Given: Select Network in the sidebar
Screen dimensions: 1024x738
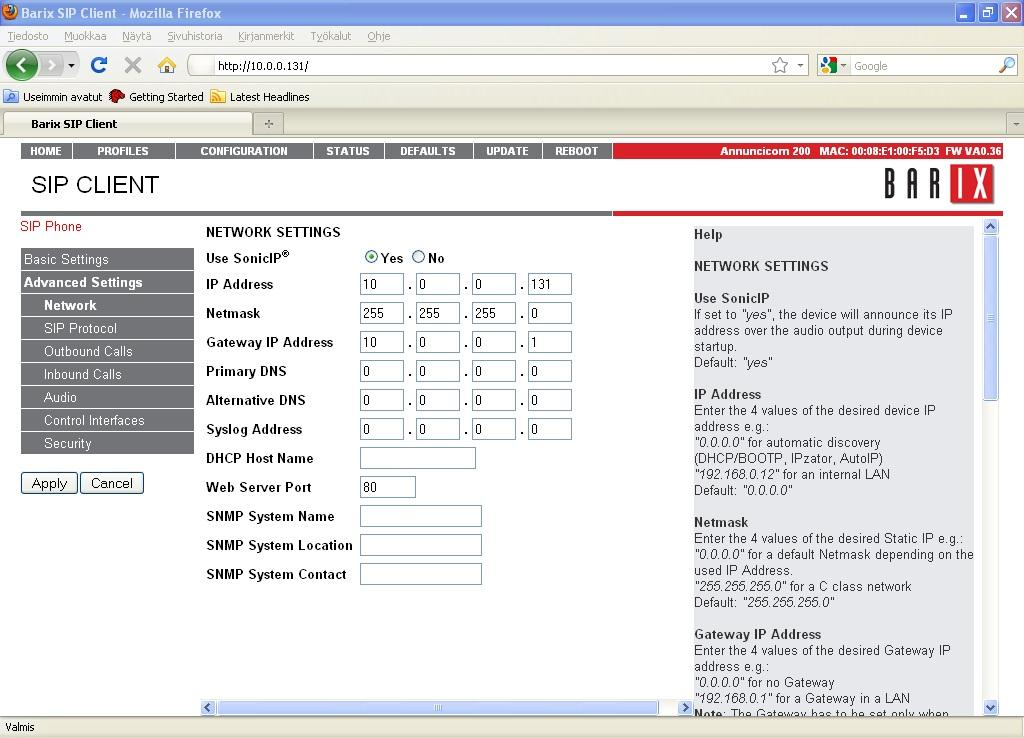Looking at the screenshot, I should coord(107,305).
